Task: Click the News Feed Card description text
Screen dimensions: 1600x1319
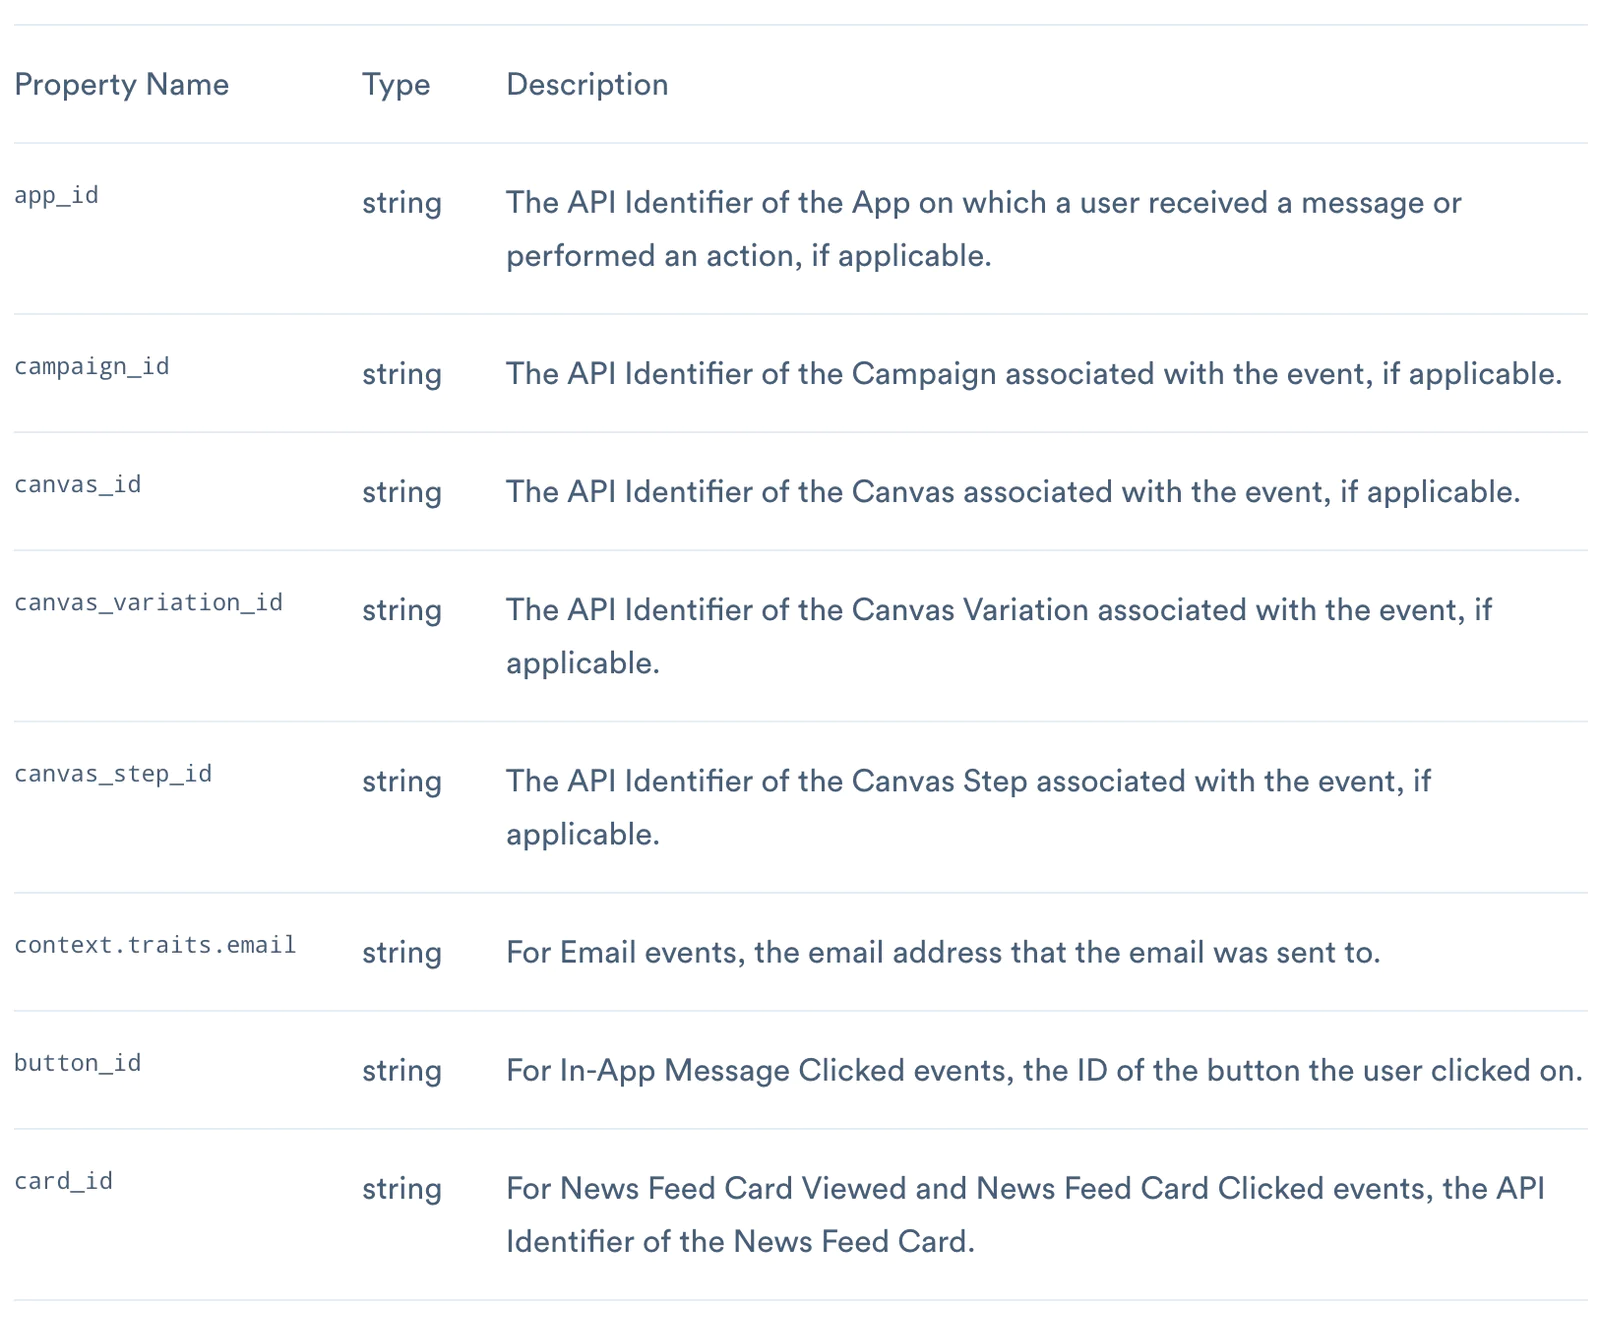Action: click(x=1025, y=1215)
